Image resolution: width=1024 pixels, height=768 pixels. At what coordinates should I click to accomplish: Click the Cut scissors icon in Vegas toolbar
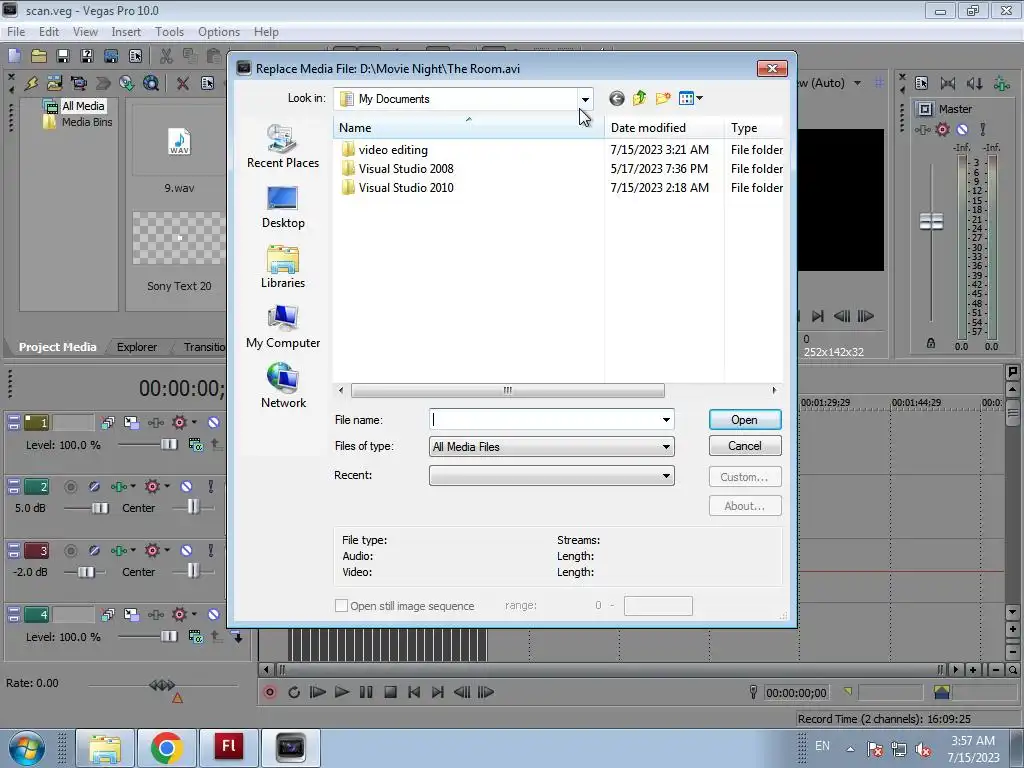tap(167, 56)
